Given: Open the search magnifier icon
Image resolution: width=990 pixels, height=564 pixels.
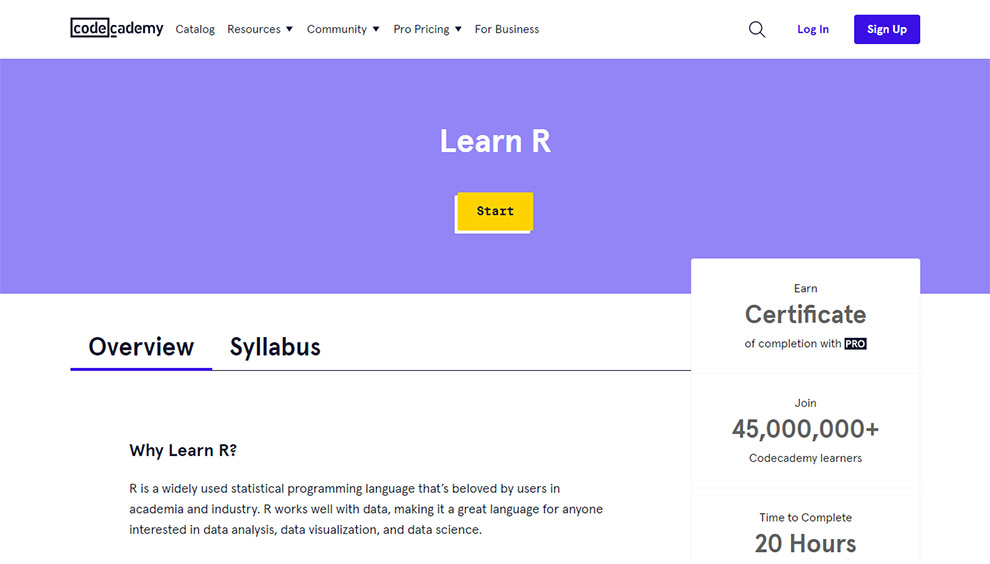Looking at the screenshot, I should coord(756,30).
